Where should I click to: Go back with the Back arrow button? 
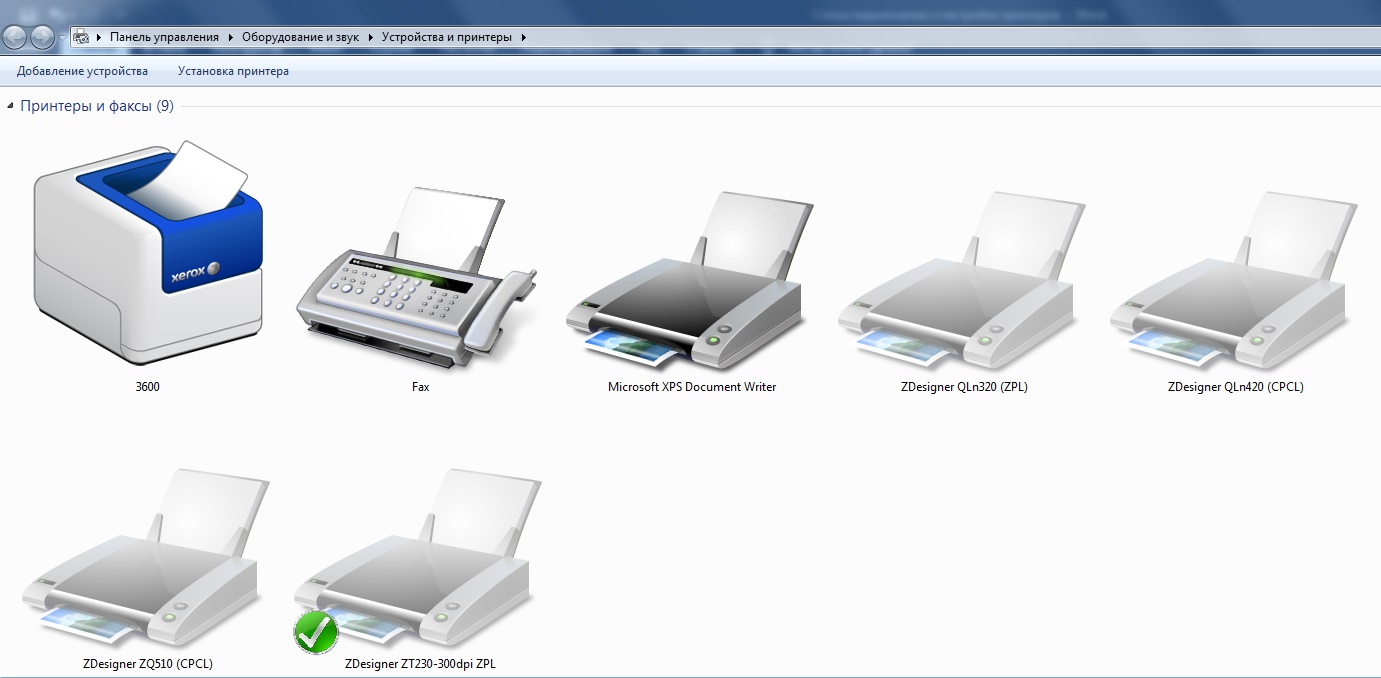pyautogui.click(x=15, y=37)
